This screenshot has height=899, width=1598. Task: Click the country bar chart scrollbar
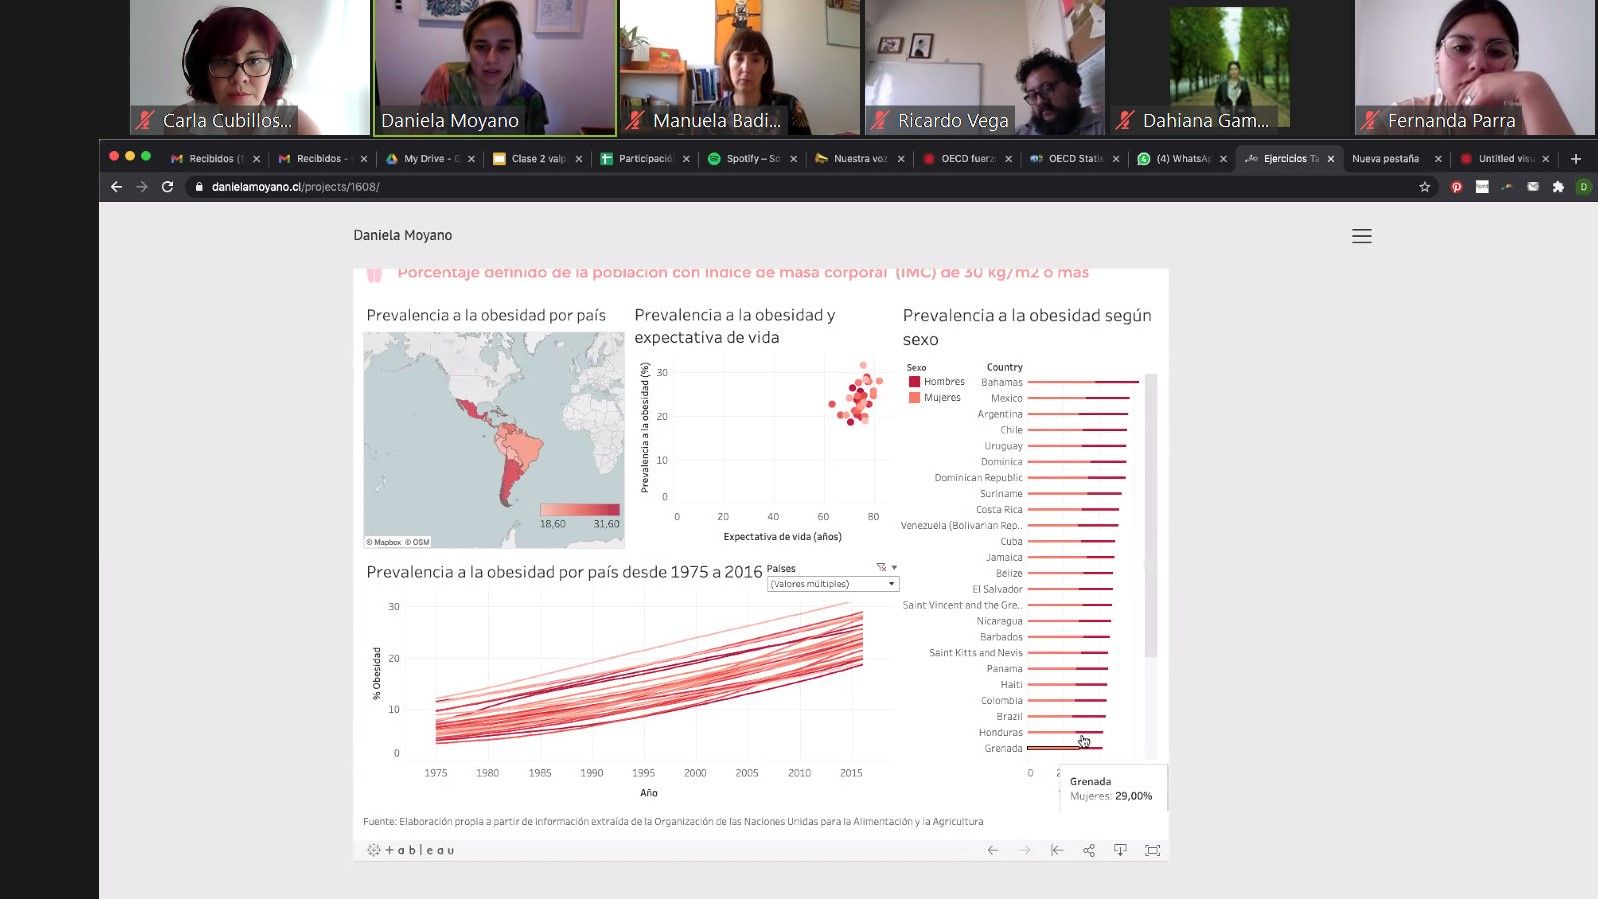[x=1150, y=515]
